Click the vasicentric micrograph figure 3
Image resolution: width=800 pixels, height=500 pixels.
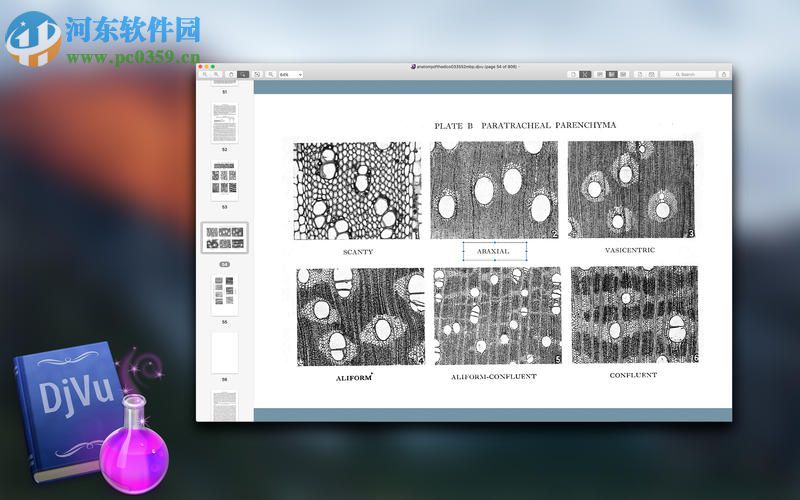pyautogui.click(x=631, y=189)
